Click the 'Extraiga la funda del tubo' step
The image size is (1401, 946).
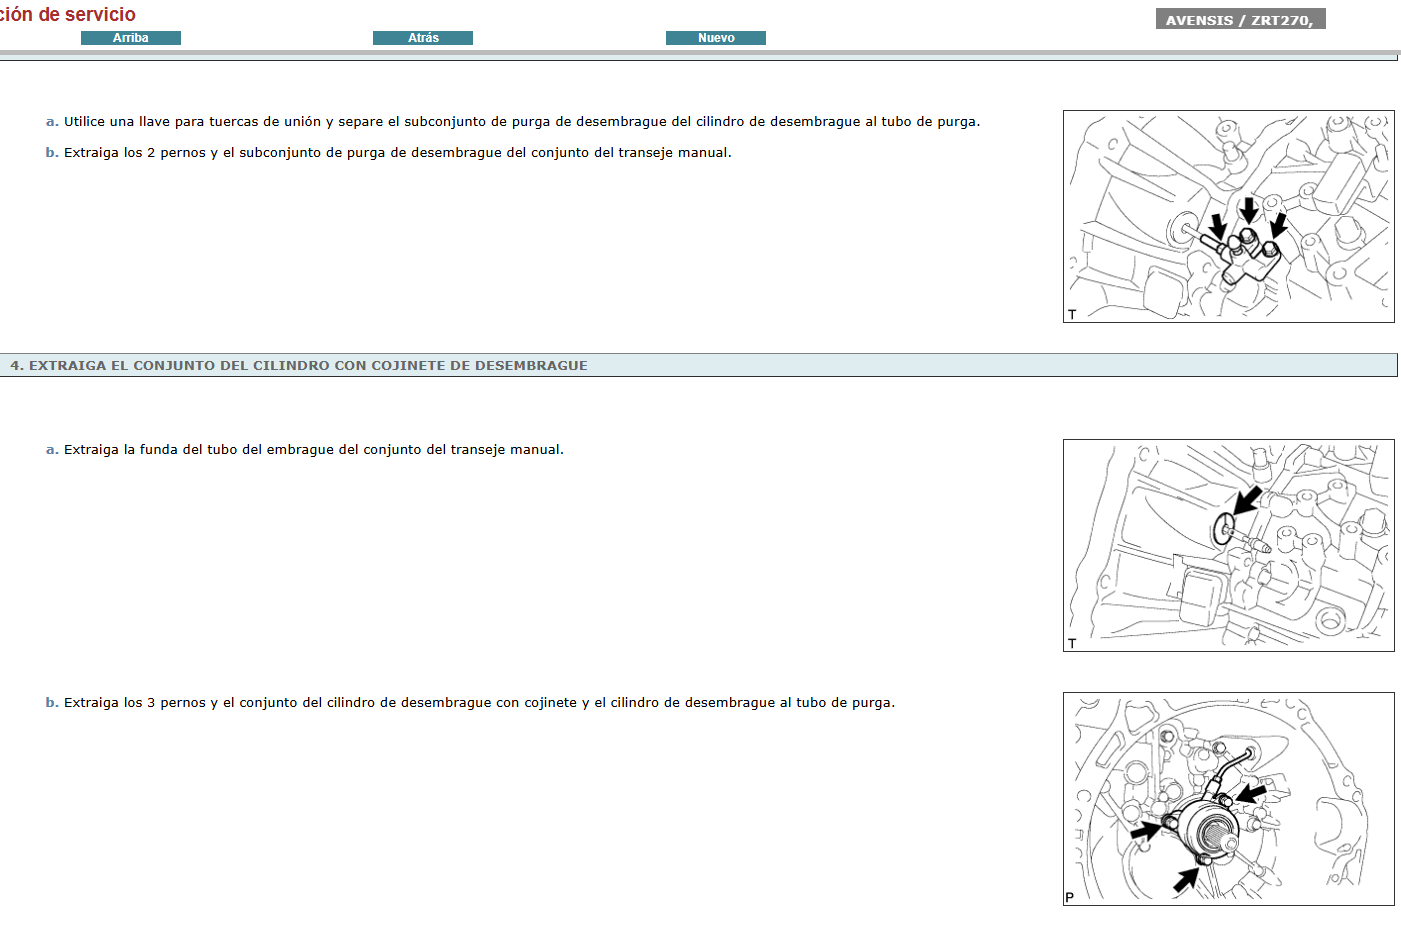click(313, 450)
